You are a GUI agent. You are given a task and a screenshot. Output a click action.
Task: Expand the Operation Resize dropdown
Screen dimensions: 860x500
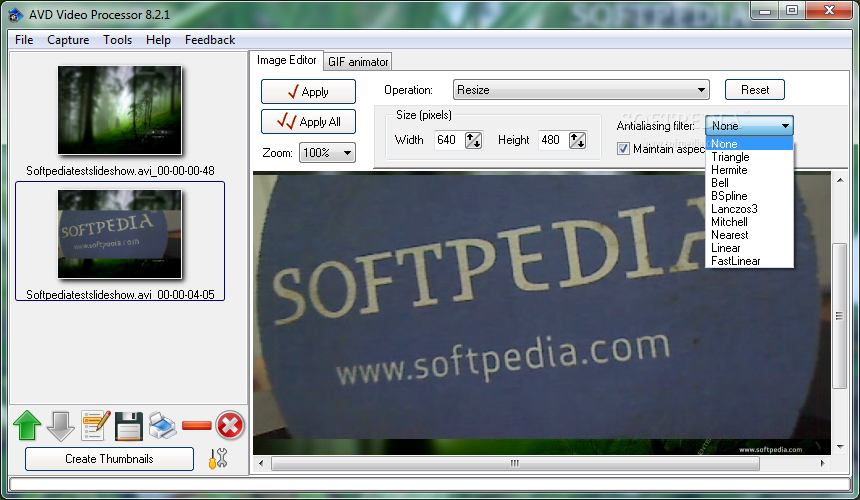click(581, 90)
